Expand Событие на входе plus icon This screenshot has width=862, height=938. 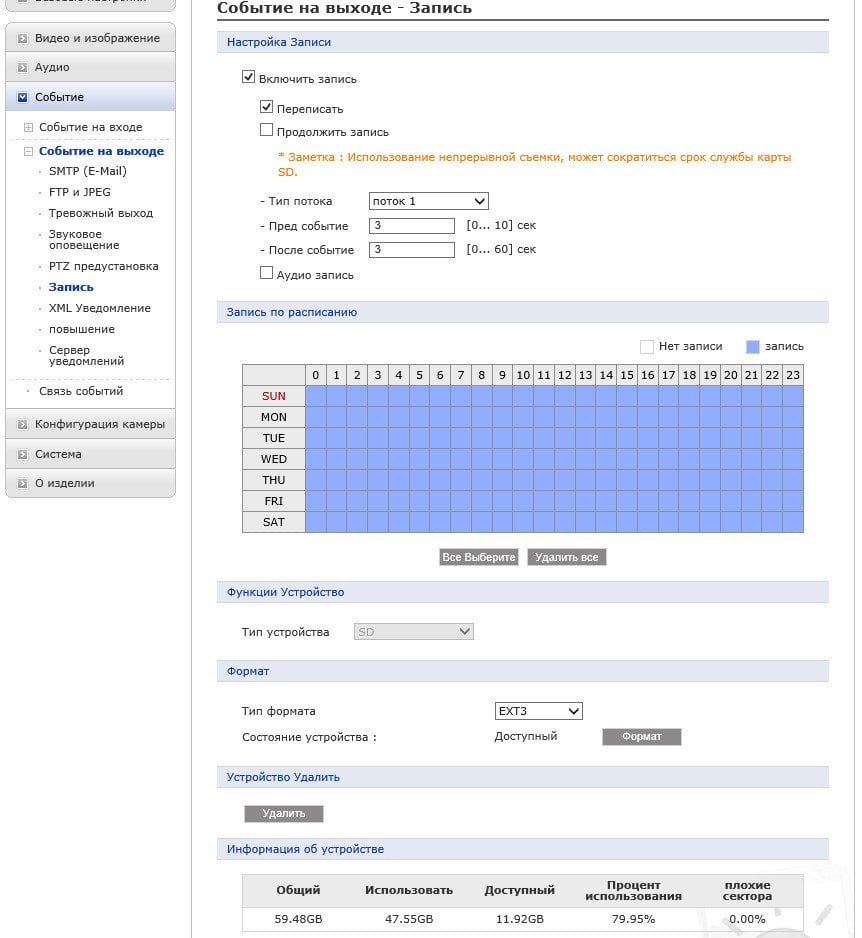pyautogui.click(x=28, y=127)
